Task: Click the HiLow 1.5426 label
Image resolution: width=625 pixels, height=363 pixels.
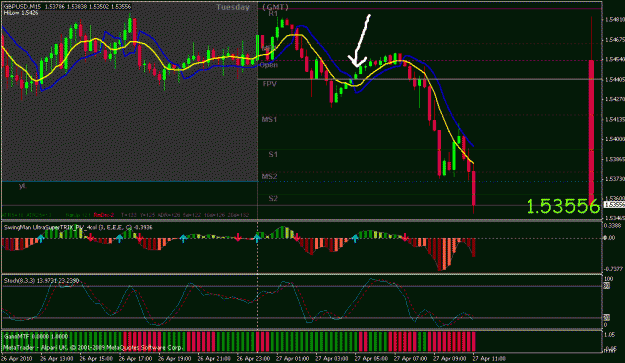Action: click(21, 13)
